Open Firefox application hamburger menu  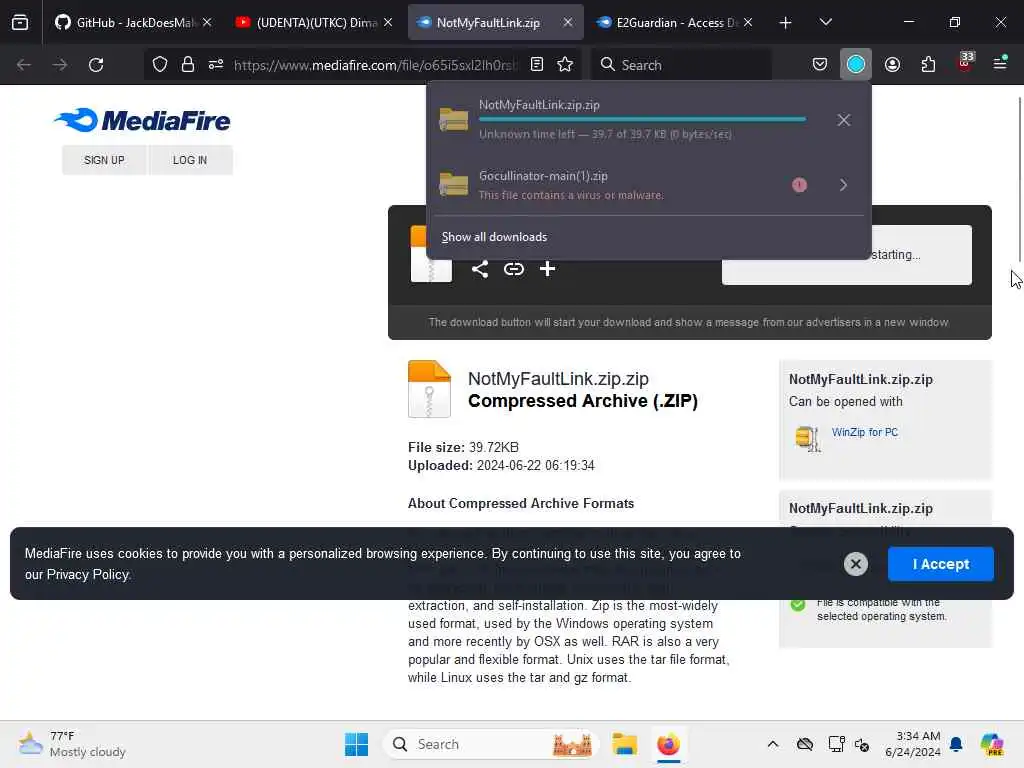(1000, 64)
